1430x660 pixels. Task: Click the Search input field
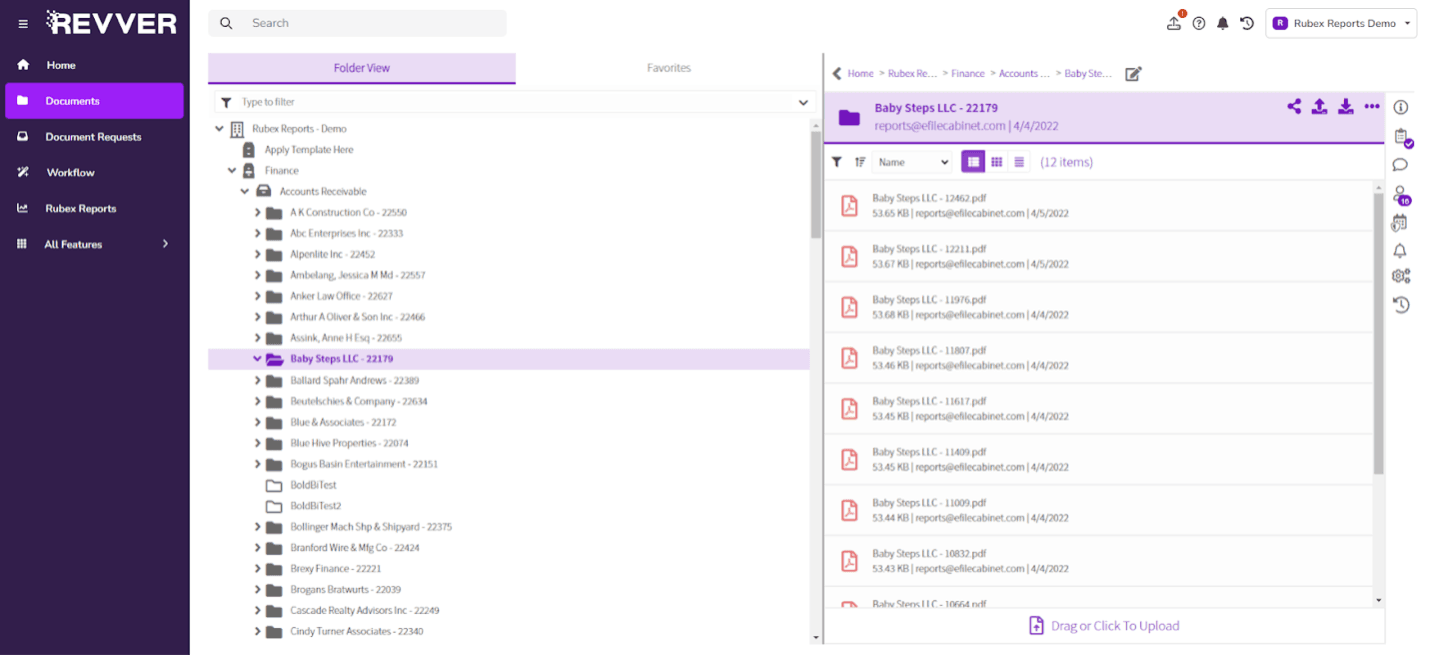pyautogui.click(x=370, y=23)
